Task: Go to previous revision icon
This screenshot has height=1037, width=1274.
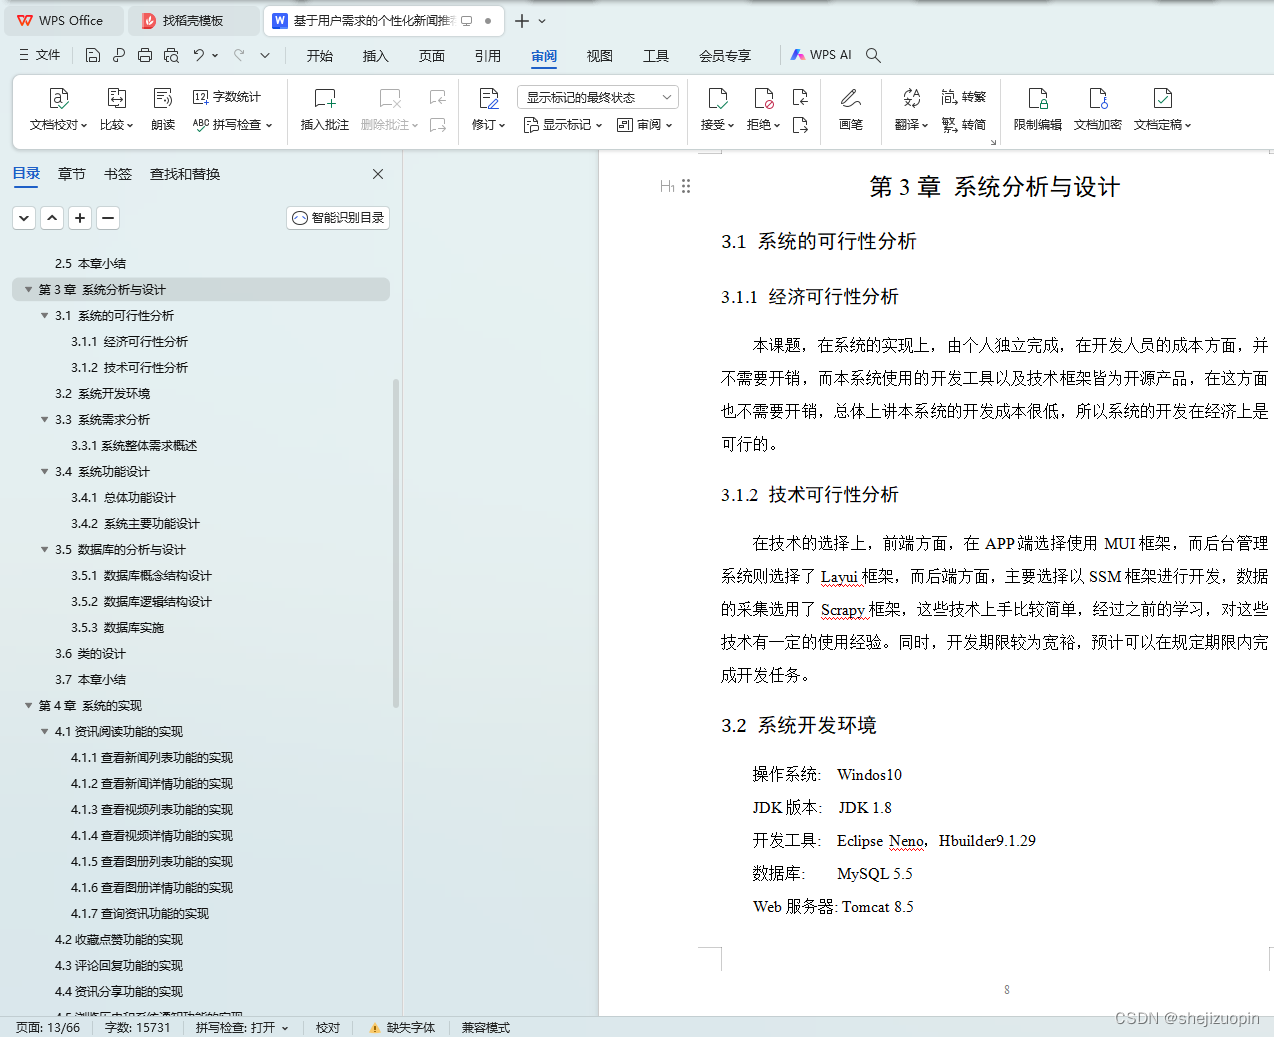Action: tap(800, 97)
